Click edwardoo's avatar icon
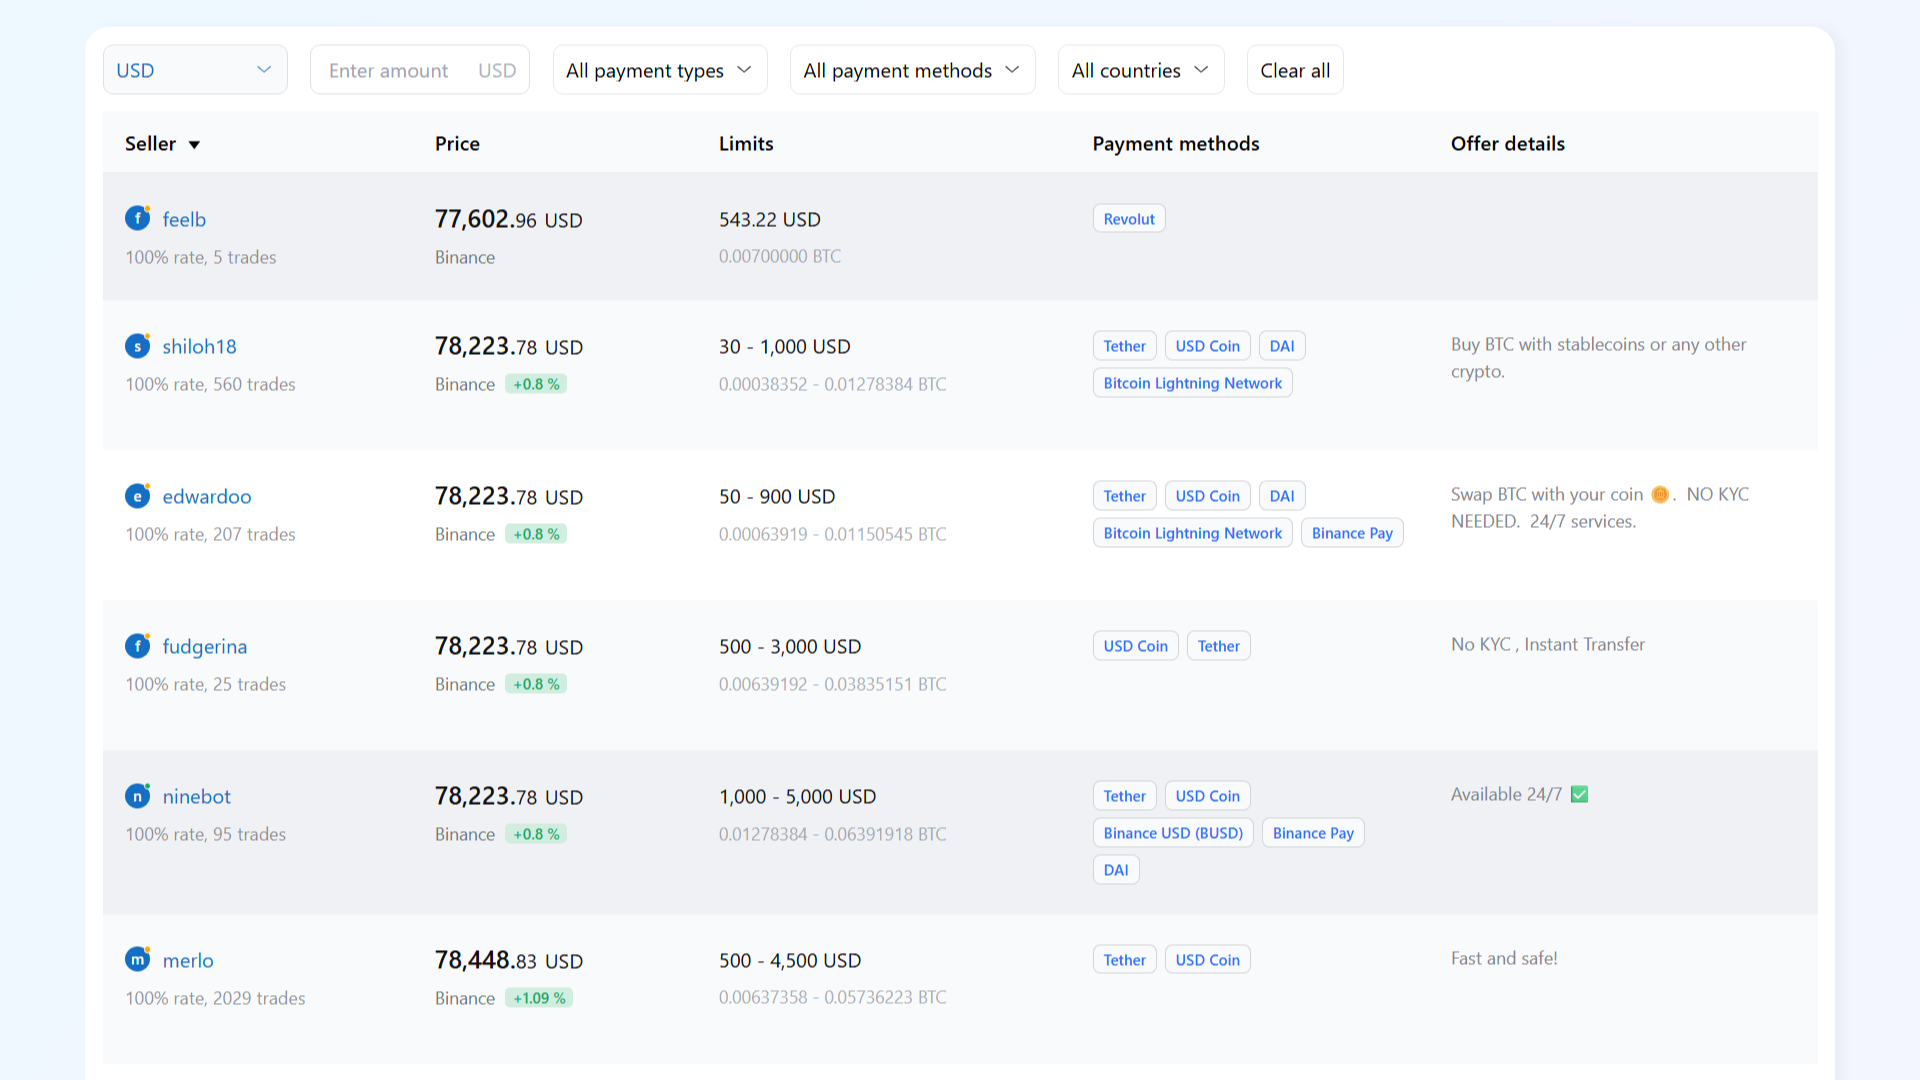Image resolution: width=1920 pixels, height=1080 pixels. (x=137, y=495)
